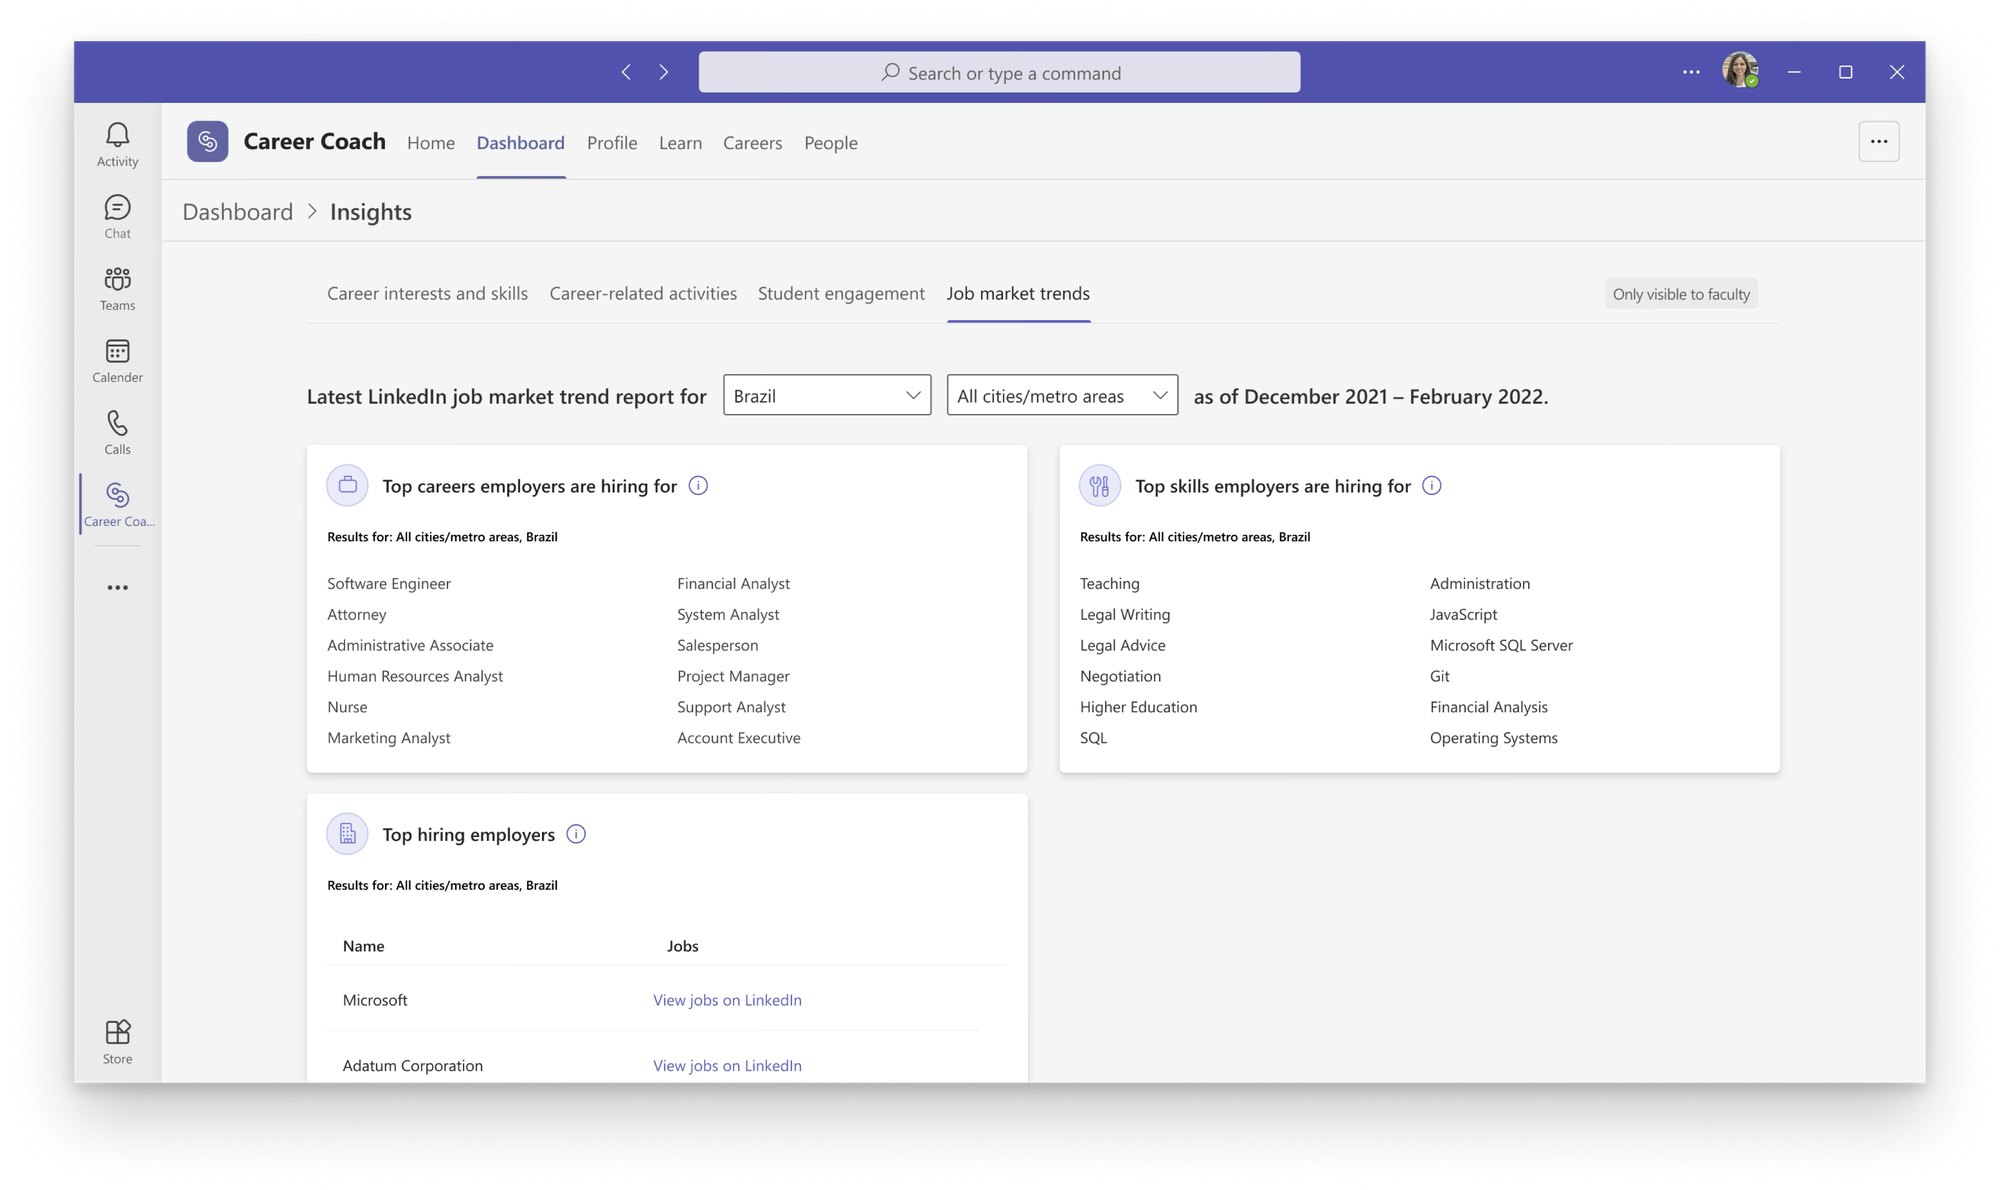Click Attorney in top careers
Image resolution: width=2000 pixels, height=1190 pixels.
(x=356, y=614)
